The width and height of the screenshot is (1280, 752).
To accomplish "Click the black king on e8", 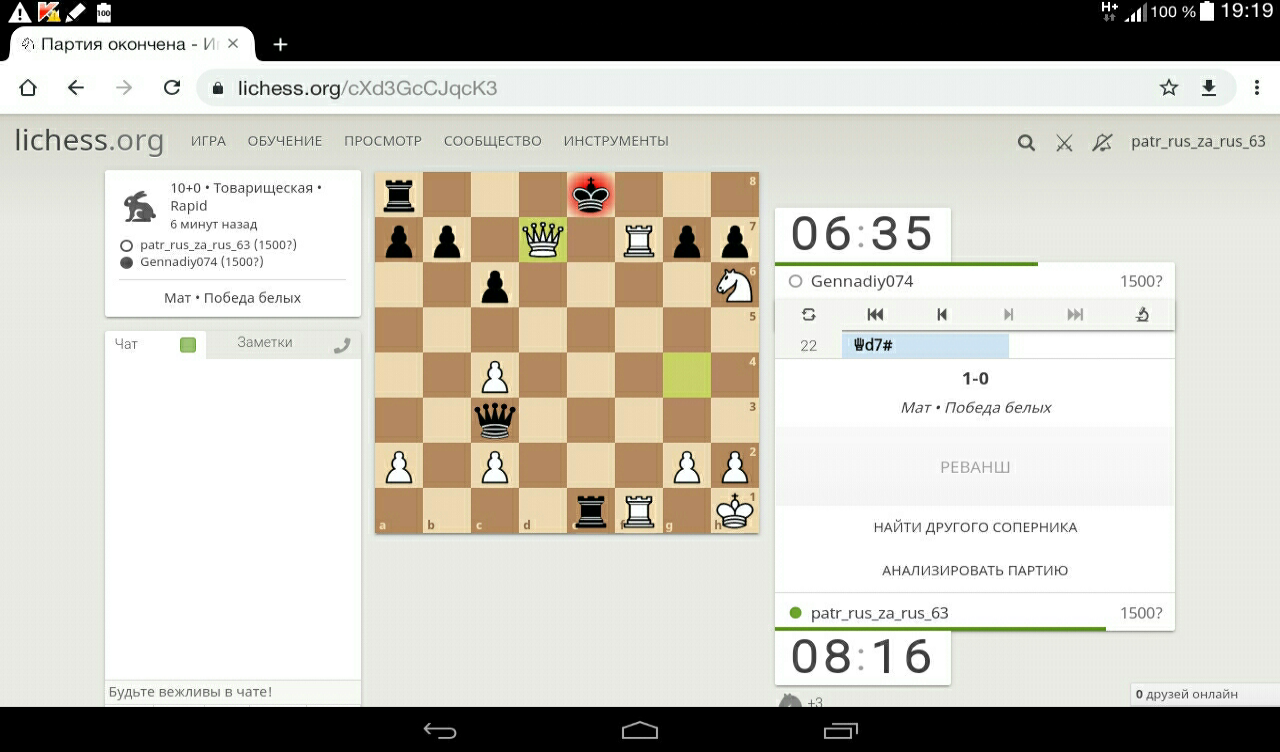I will pos(591,194).
